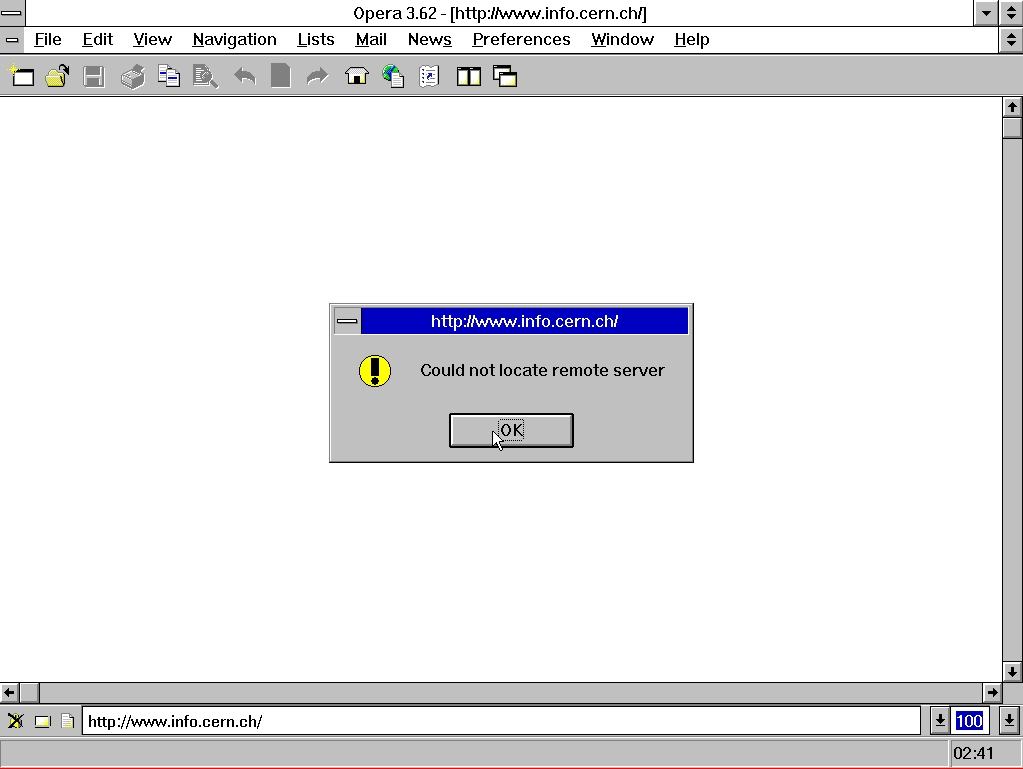Screen dimensions: 1023x769
Task: Click the yellow frame icon left of address
Action: 42,721
